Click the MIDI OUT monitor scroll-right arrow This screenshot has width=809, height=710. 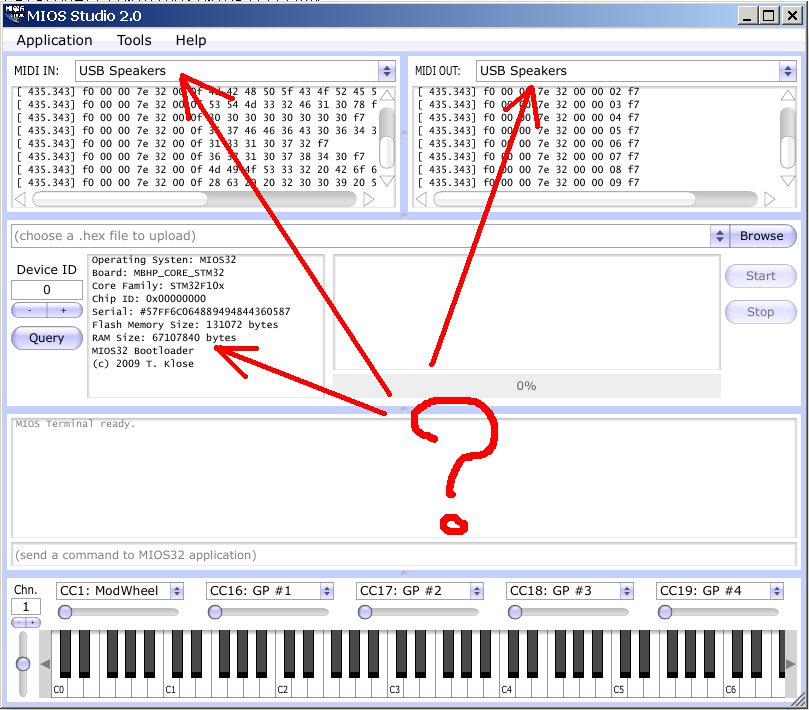click(x=769, y=199)
